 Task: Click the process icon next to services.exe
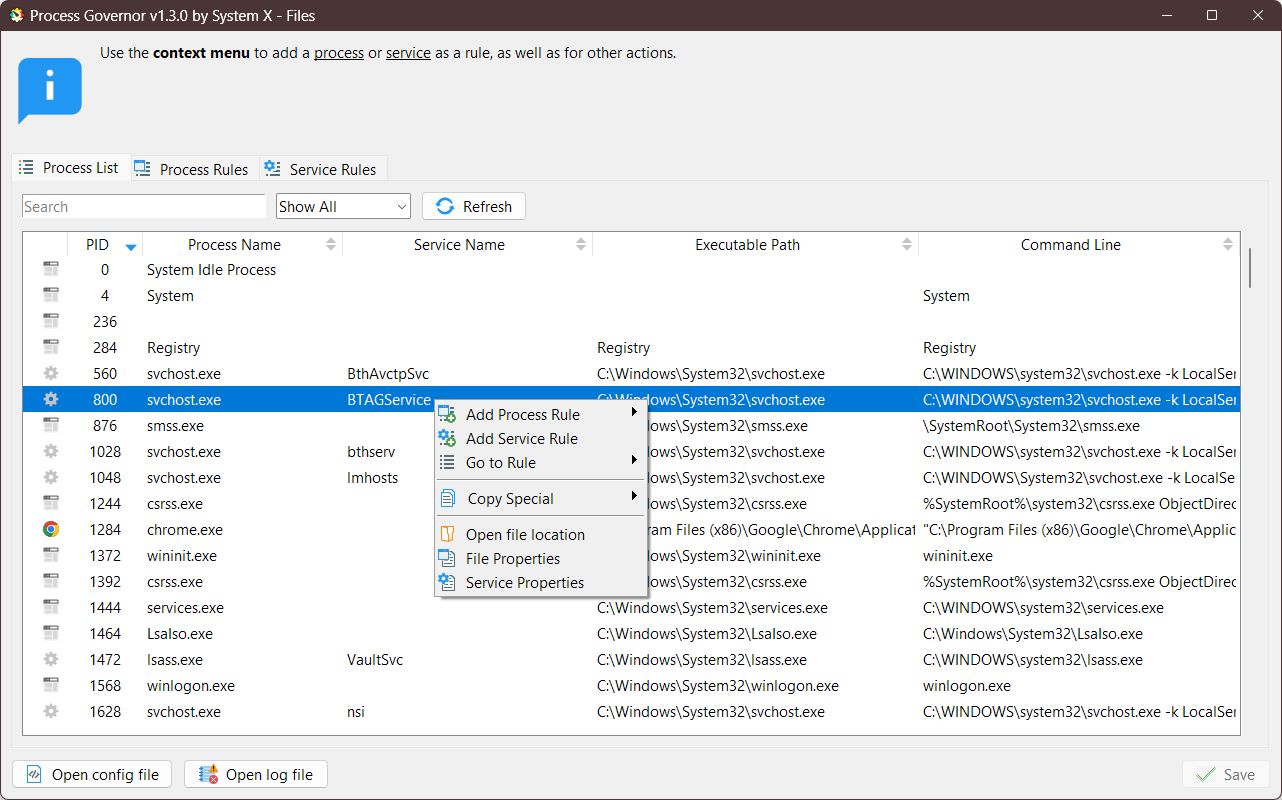52,607
